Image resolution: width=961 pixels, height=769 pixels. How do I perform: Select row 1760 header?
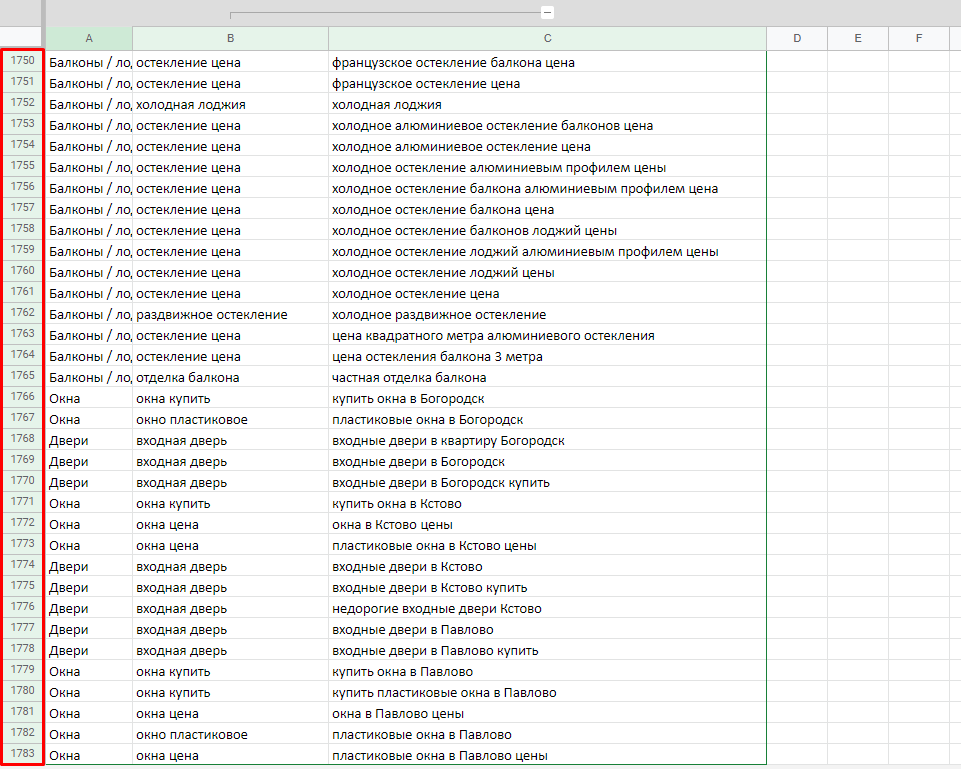point(23,270)
